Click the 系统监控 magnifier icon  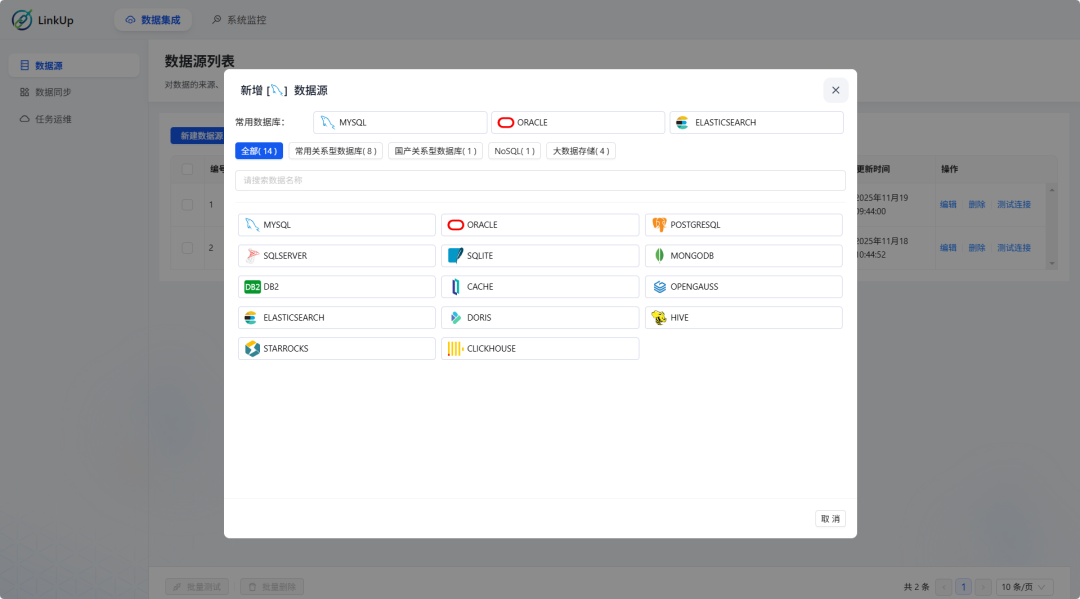click(217, 20)
